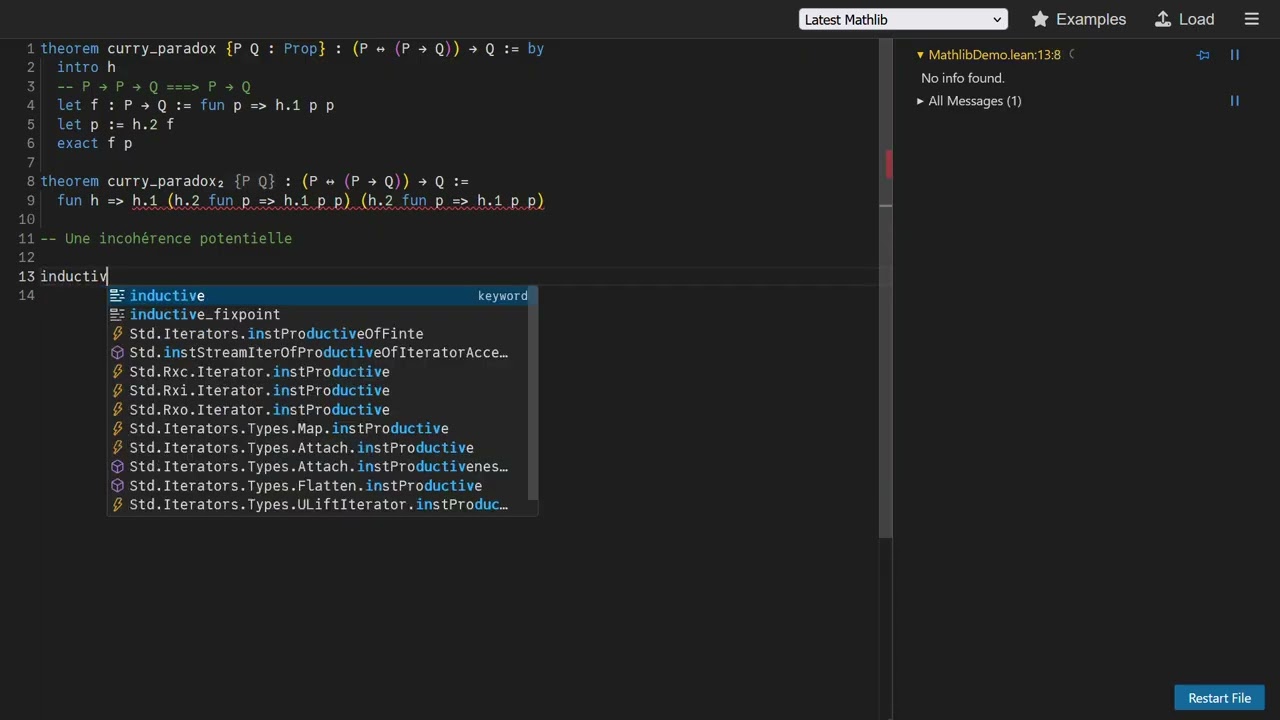Click the keyword icon beside 'inductive' suggestion
Viewport: 1280px width, 720px height.
tap(117, 296)
